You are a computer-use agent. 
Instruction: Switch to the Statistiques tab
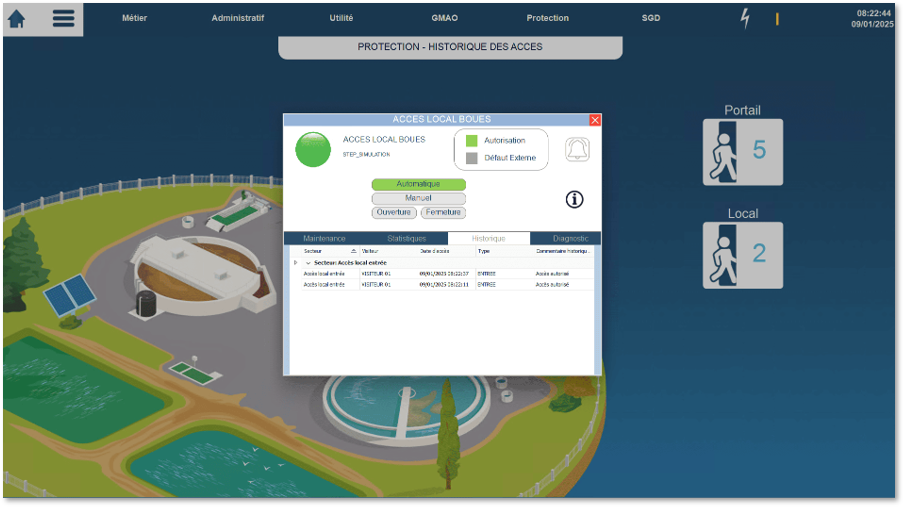[406, 238]
